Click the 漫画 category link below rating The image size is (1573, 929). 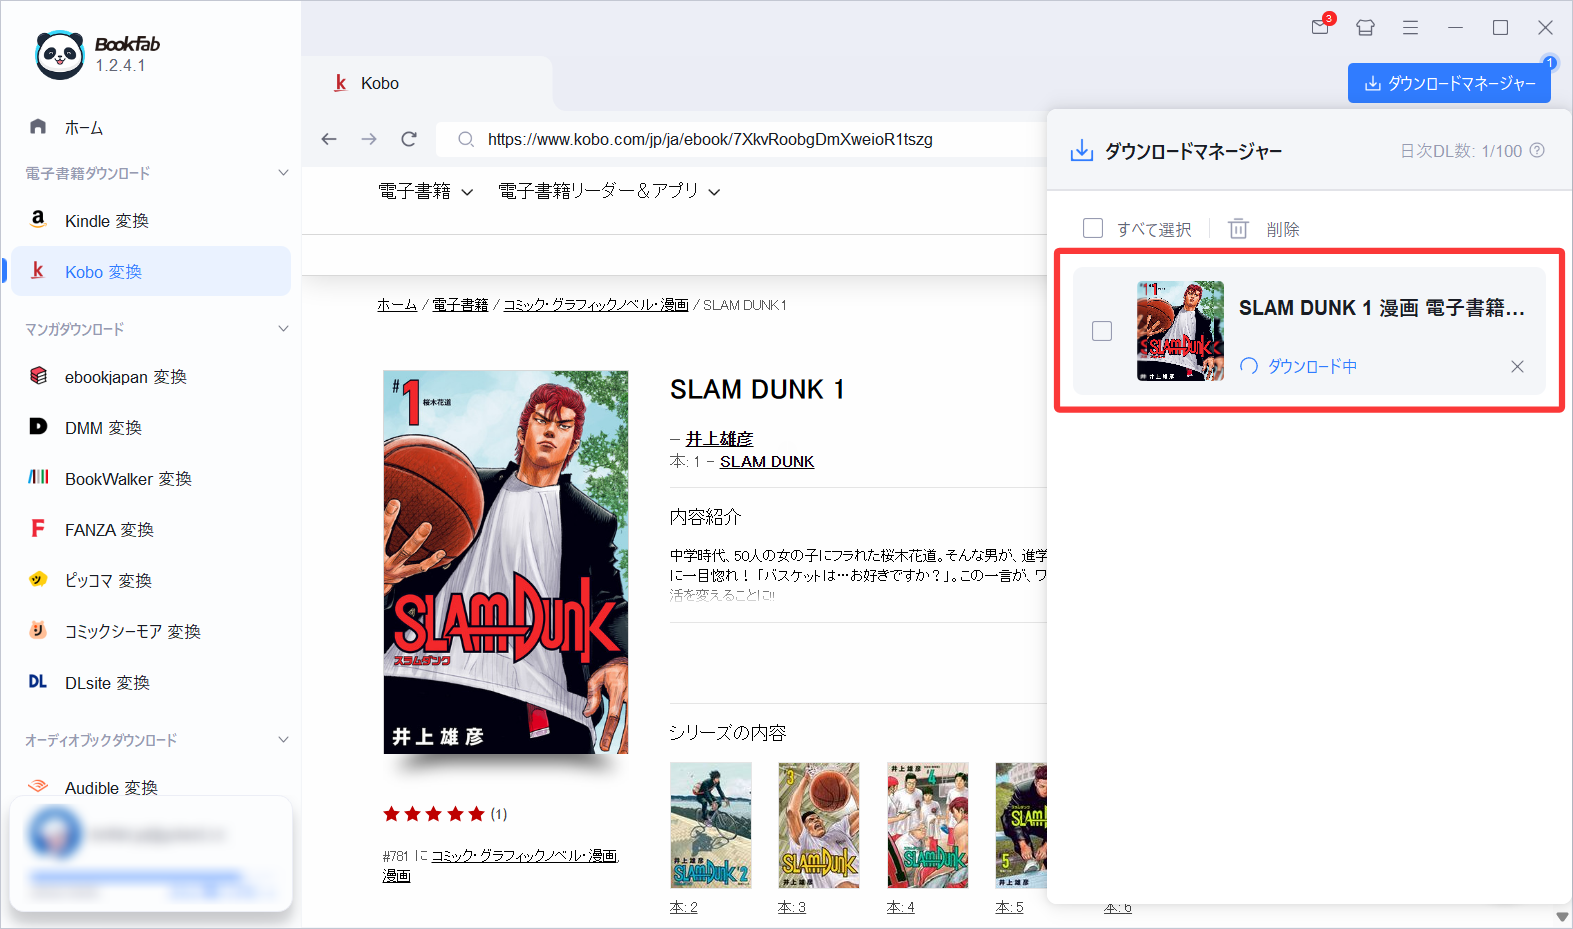coord(397,876)
